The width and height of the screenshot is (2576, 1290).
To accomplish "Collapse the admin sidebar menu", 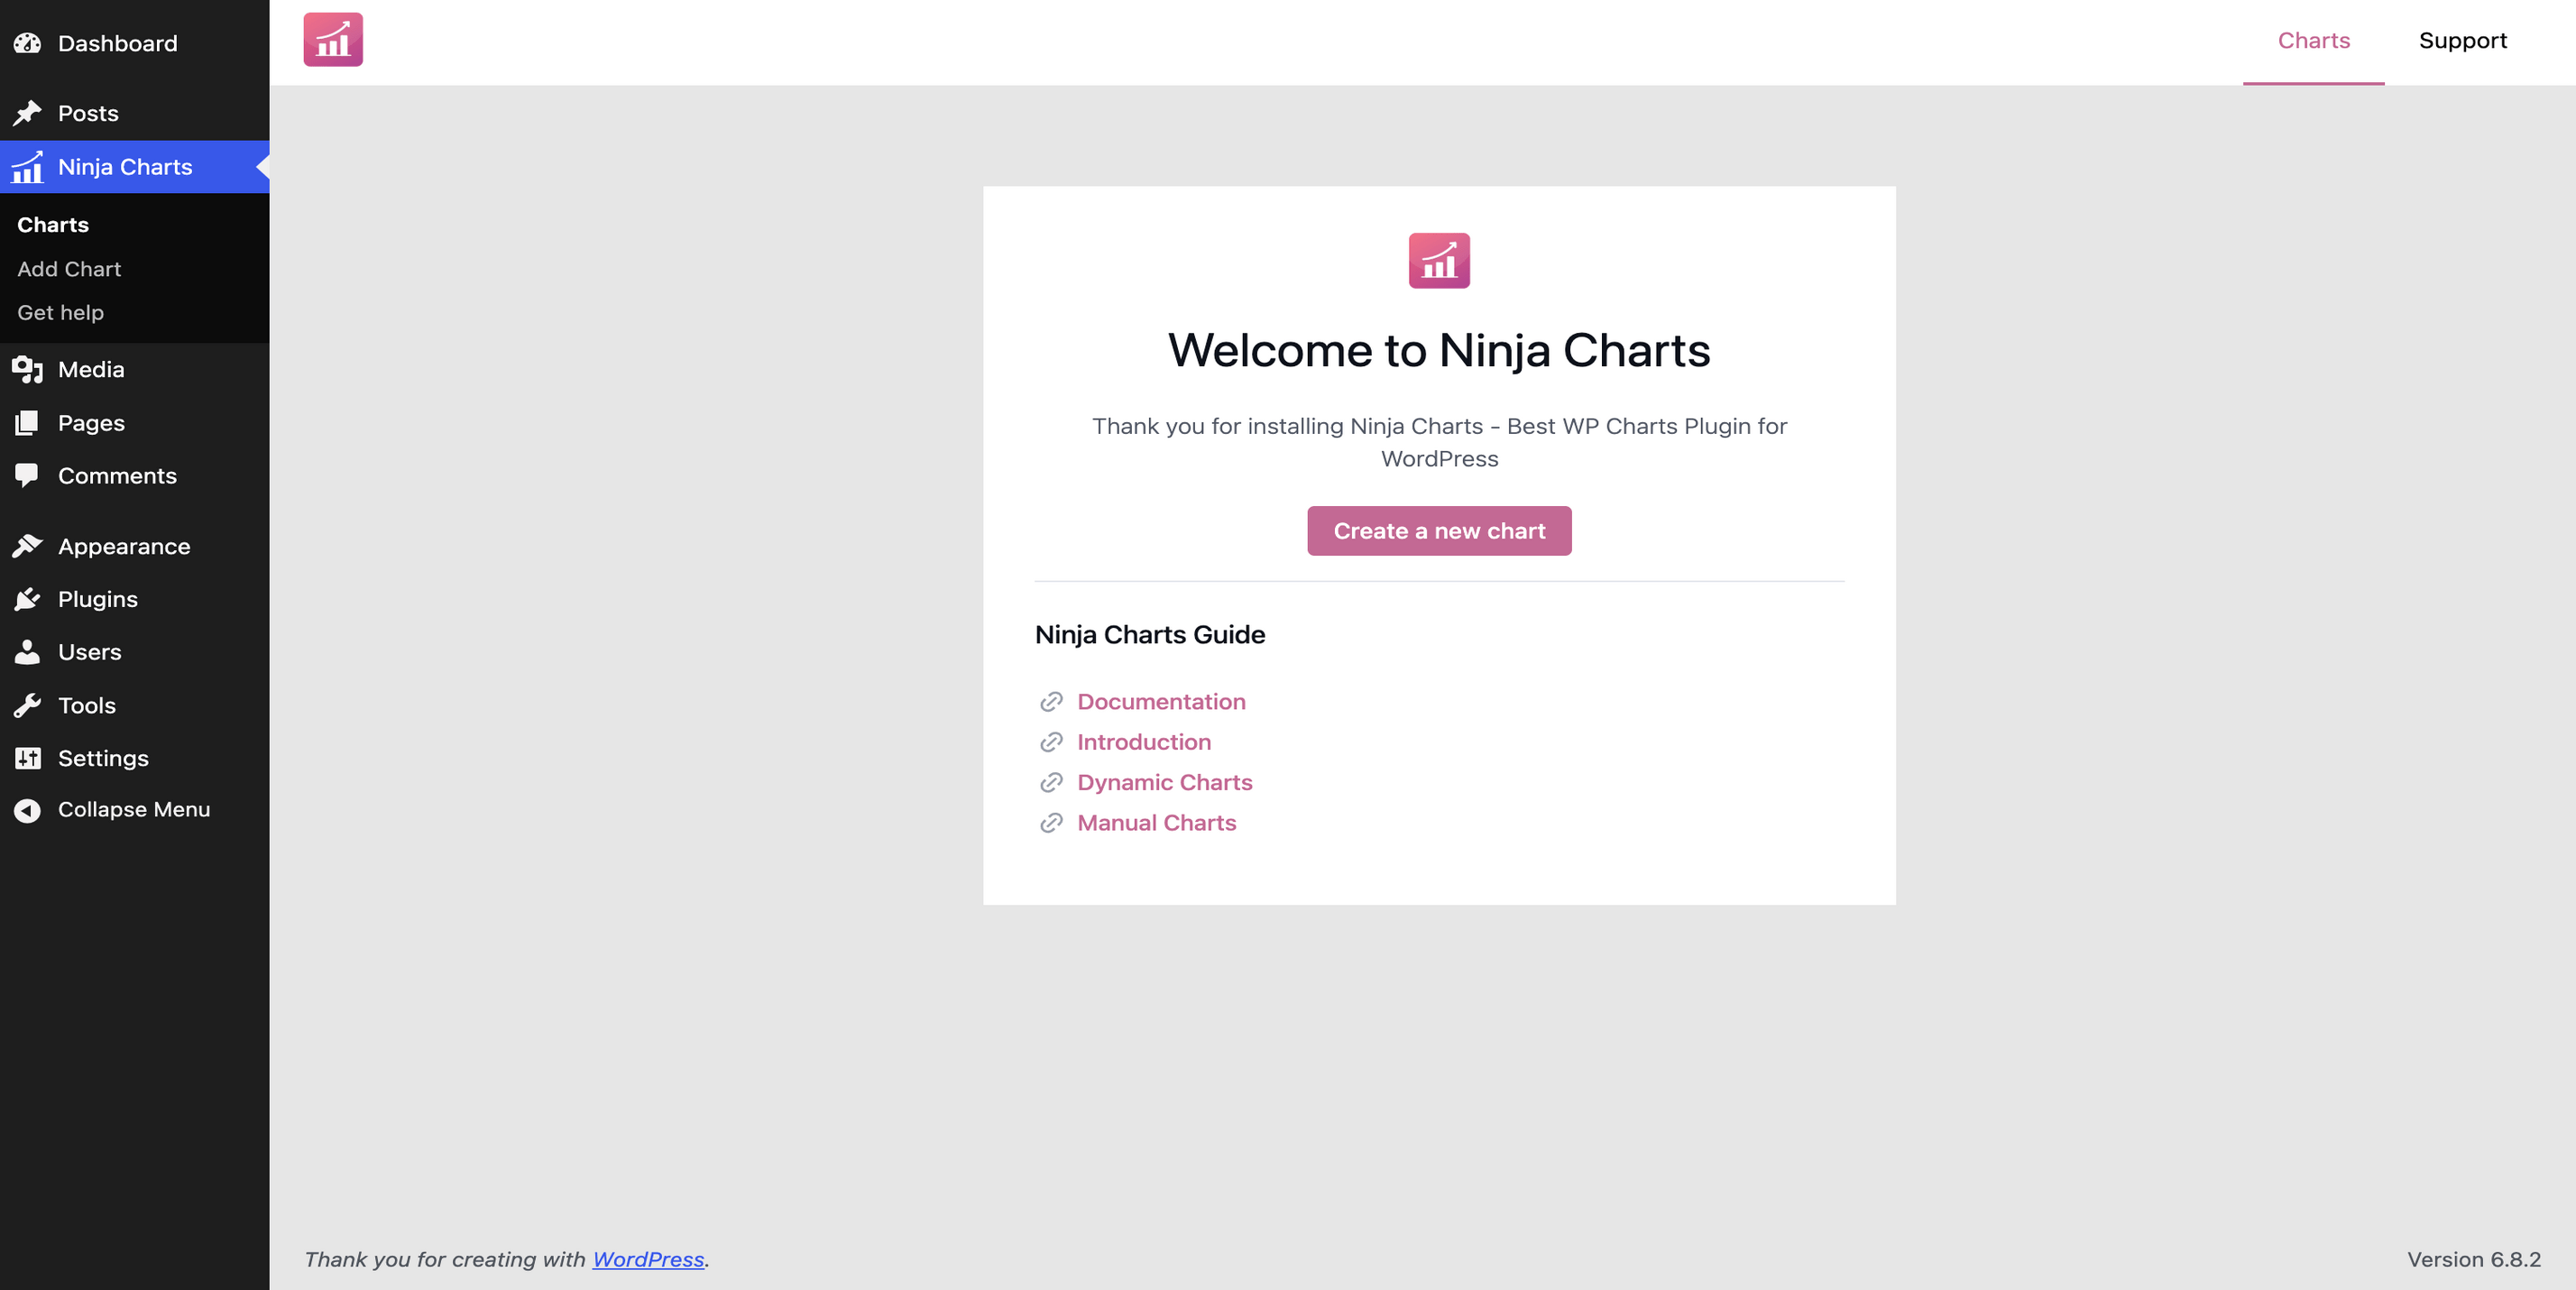I will [x=135, y=810].
